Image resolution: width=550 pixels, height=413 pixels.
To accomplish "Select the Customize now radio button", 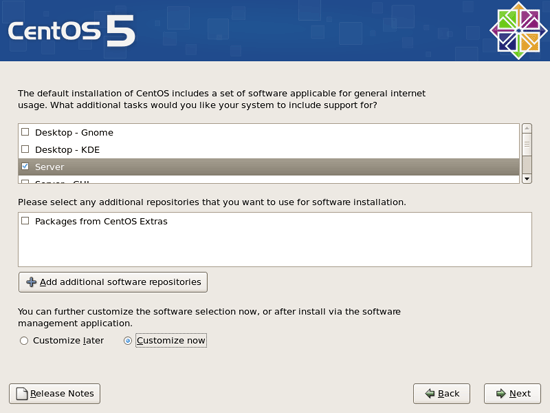I will [x=128, y=341].
